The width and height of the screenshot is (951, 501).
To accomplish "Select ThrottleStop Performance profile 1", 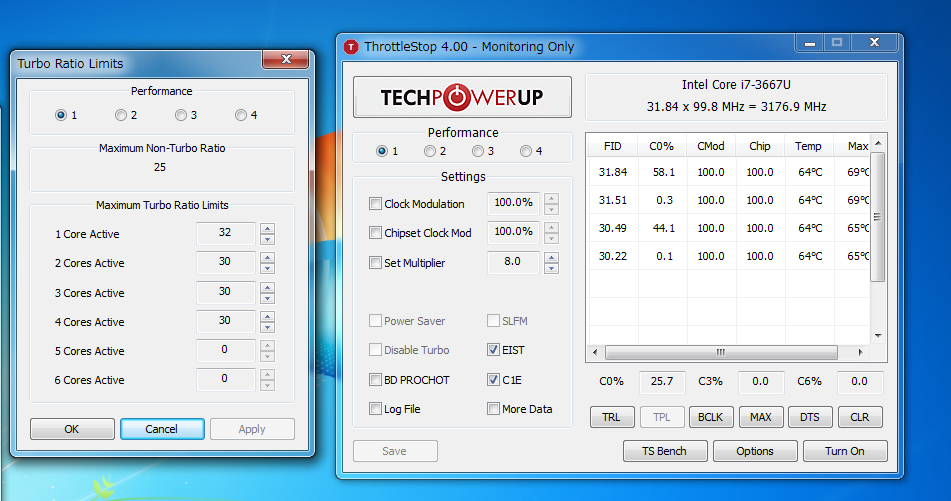I will point(381,151).
